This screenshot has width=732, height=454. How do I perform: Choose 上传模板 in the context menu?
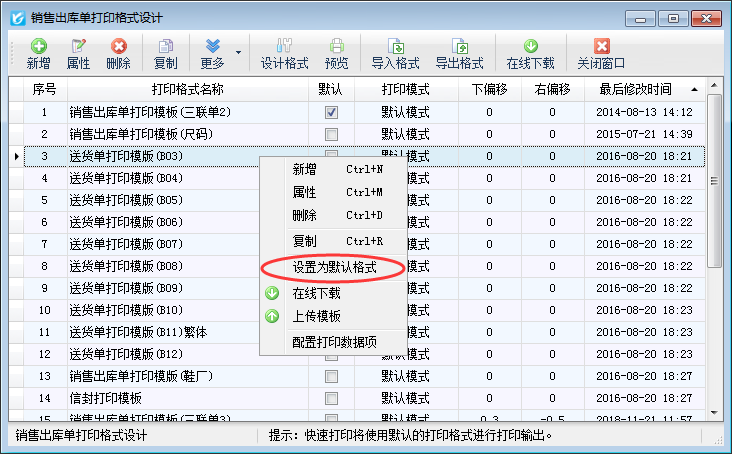[316, 317]
